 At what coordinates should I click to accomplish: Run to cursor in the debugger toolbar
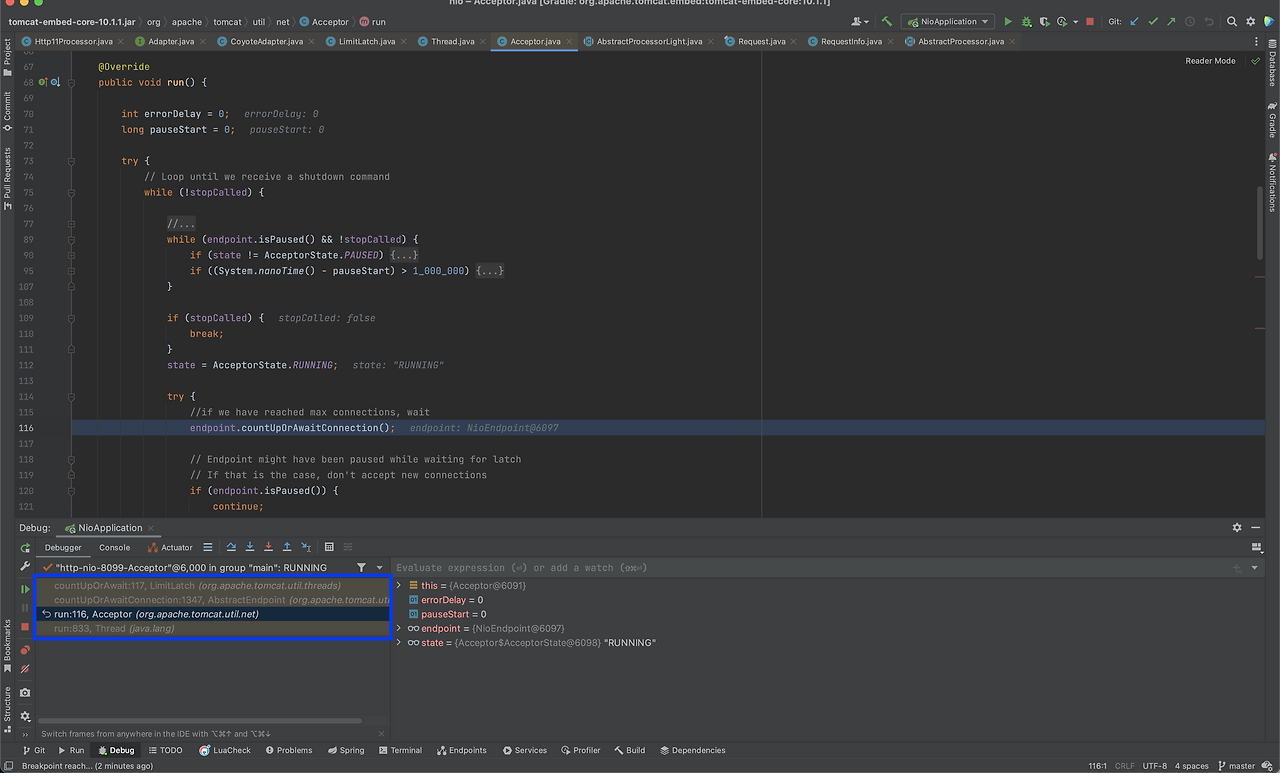tap(305, 547)
